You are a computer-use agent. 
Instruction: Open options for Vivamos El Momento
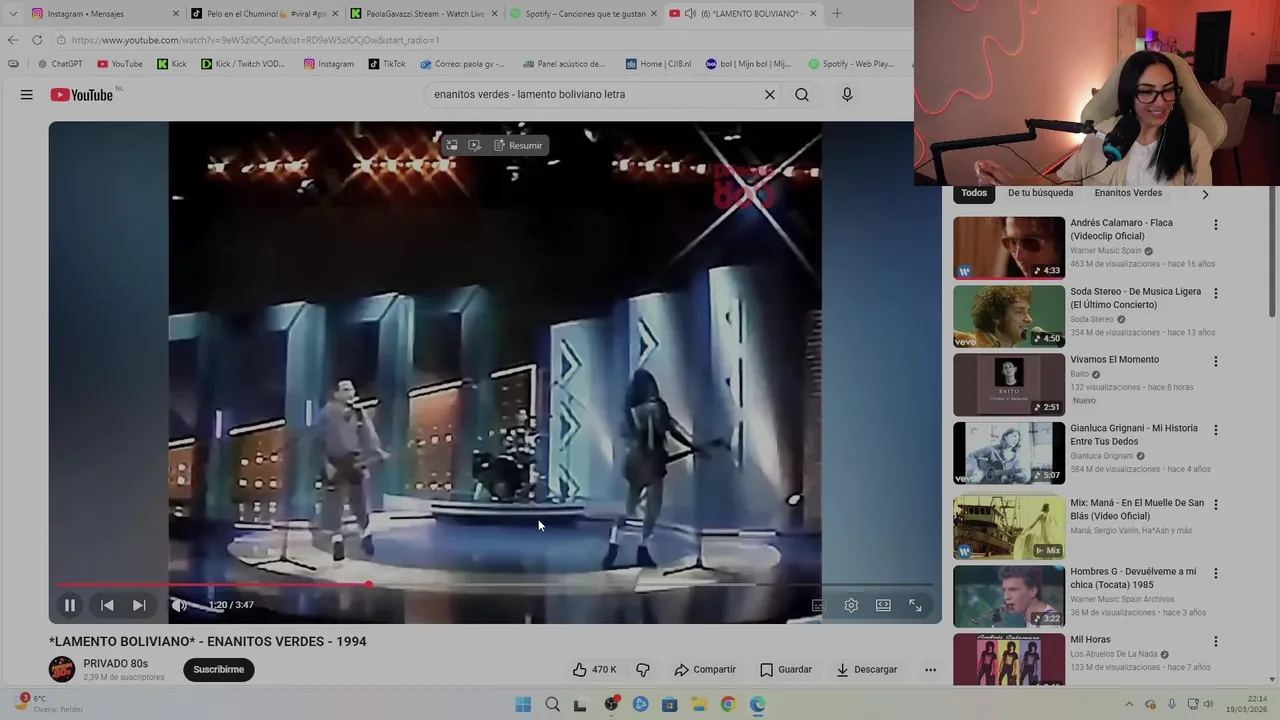(1216, 362)
